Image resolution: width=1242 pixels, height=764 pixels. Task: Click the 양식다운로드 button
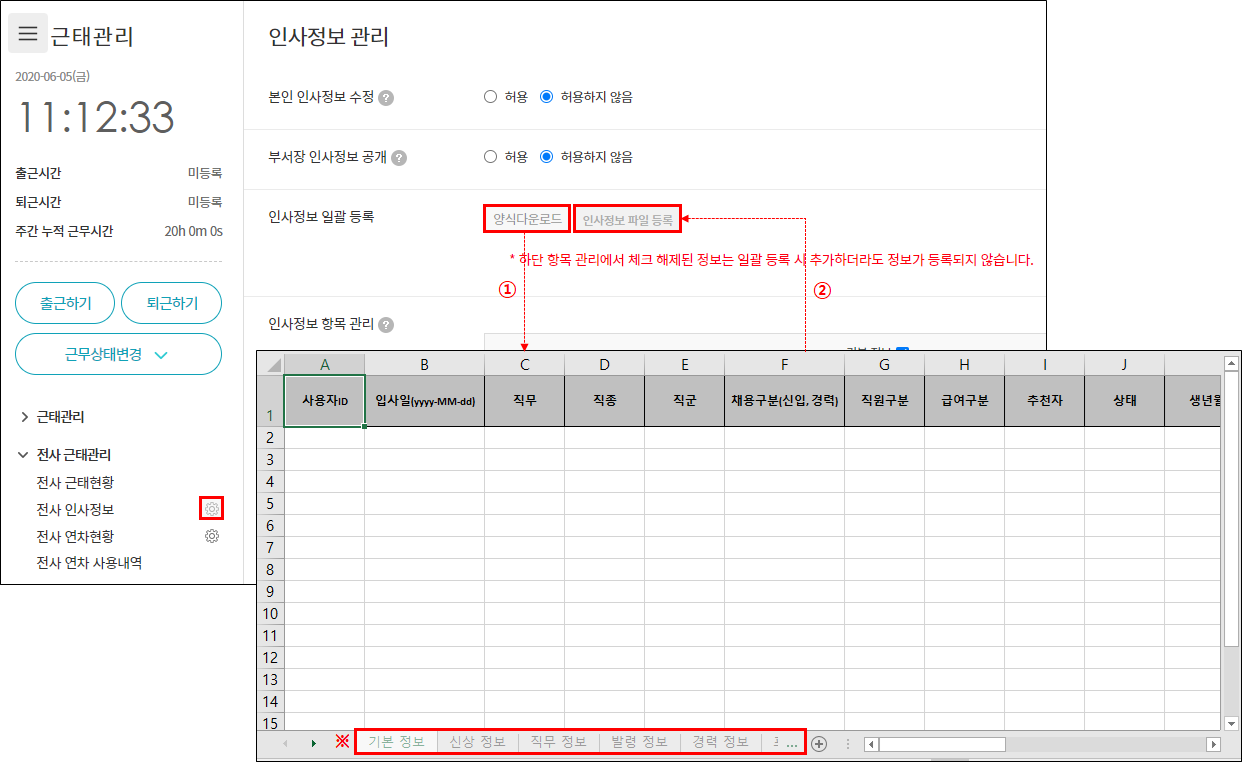tap(527, 219)
